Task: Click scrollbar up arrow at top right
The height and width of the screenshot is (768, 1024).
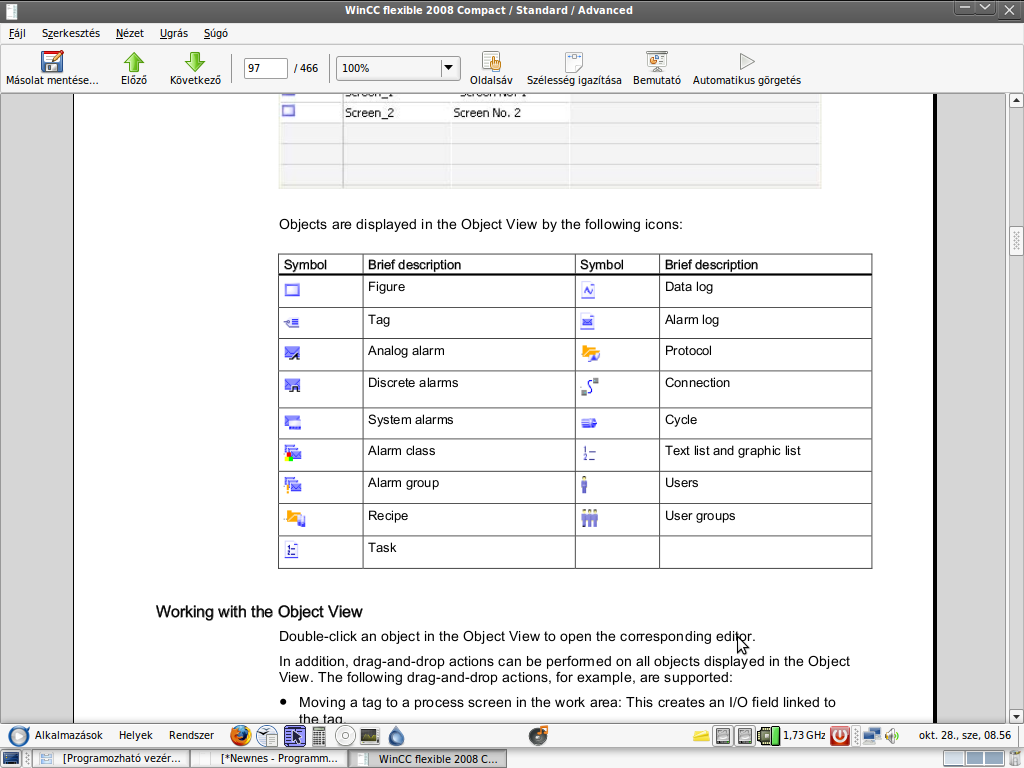Action: [x=1016, y=101]
